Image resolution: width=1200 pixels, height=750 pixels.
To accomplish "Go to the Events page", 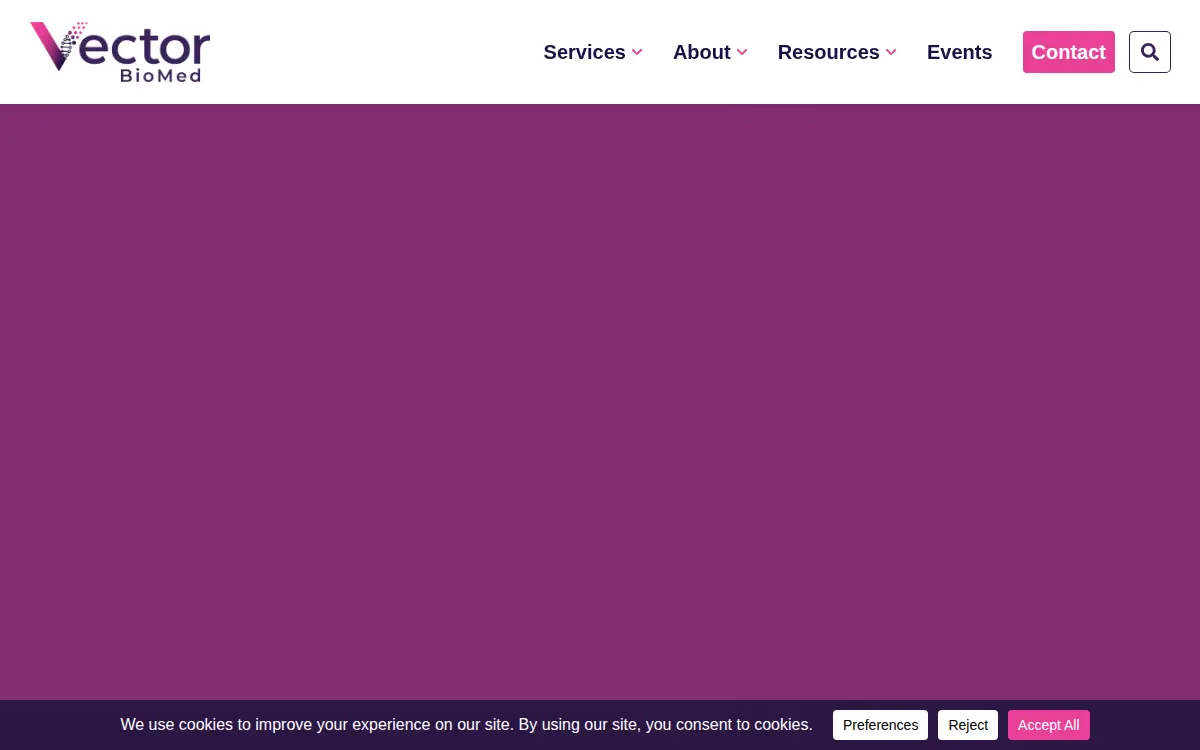I will tap(960, 52).
